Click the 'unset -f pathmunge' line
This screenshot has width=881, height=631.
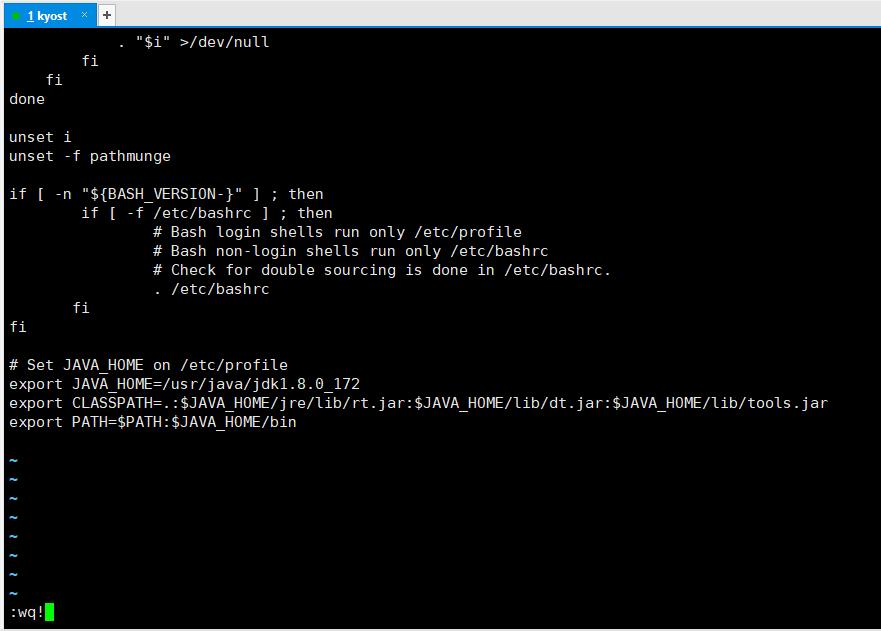click(90, 156)
